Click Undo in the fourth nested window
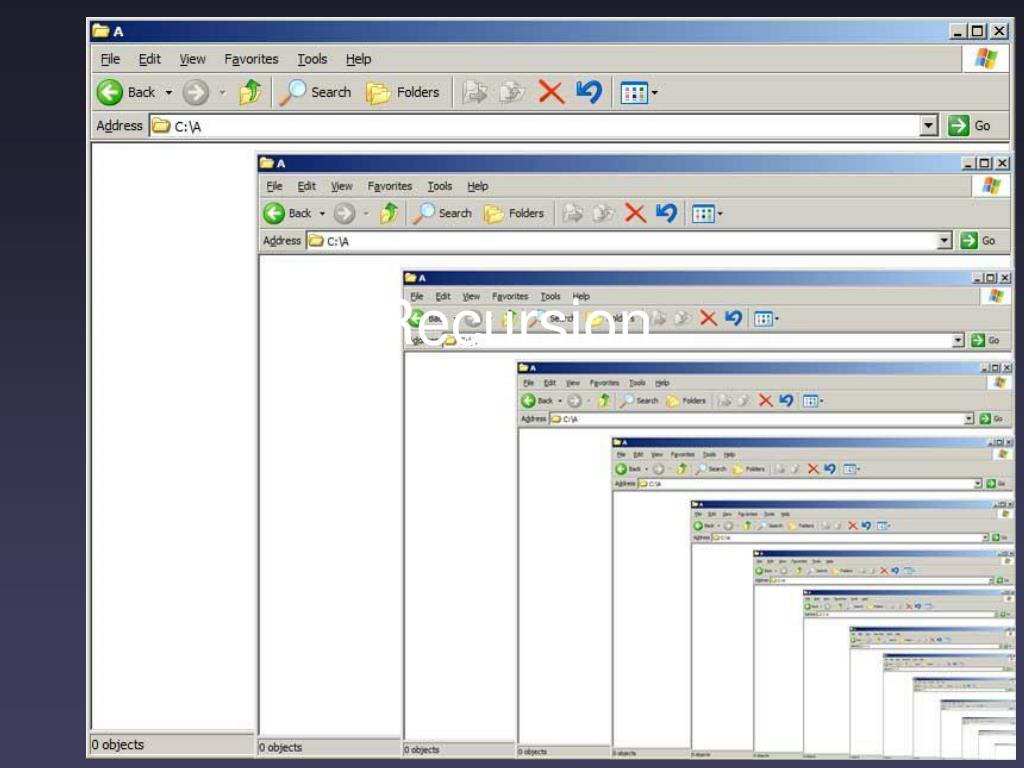 tap(786, 400)
